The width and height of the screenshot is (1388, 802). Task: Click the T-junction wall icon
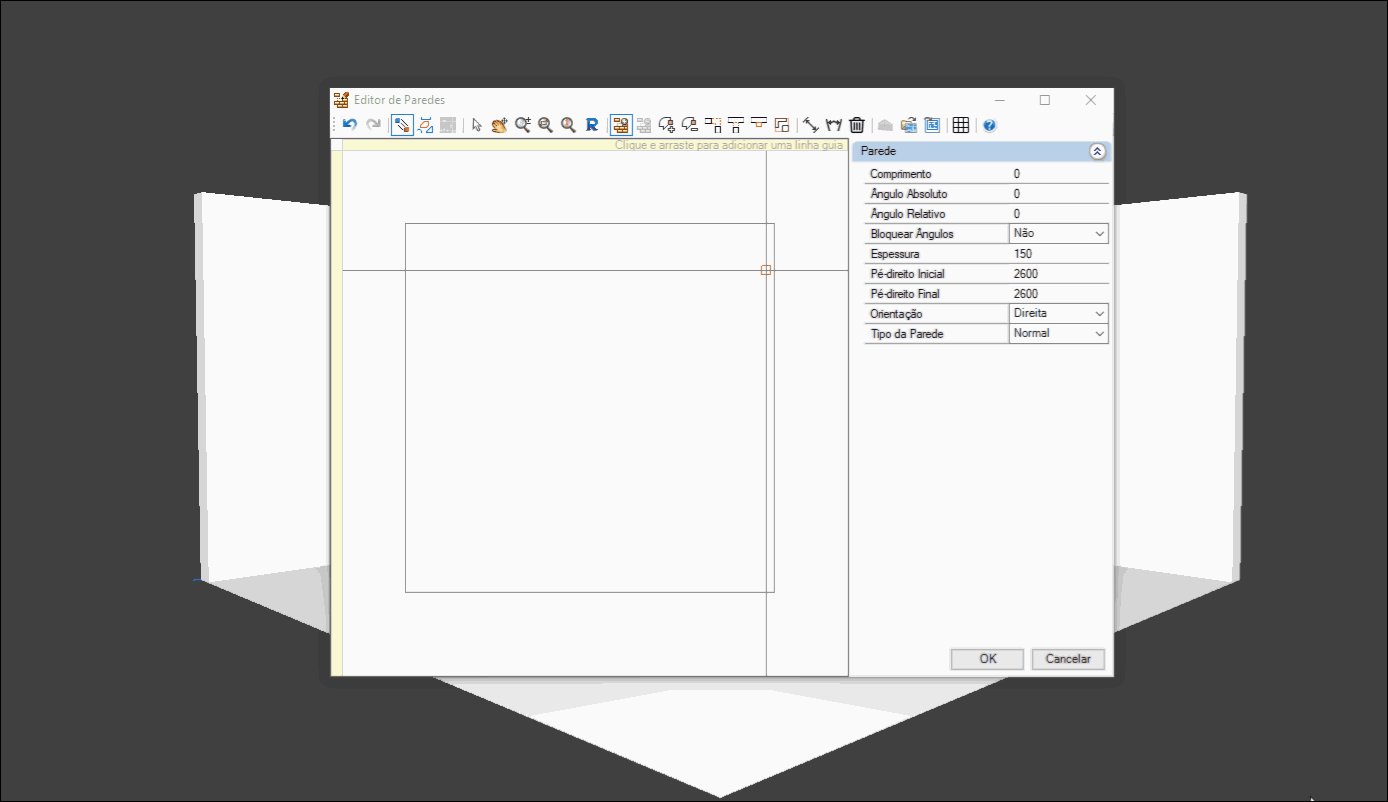736,125
